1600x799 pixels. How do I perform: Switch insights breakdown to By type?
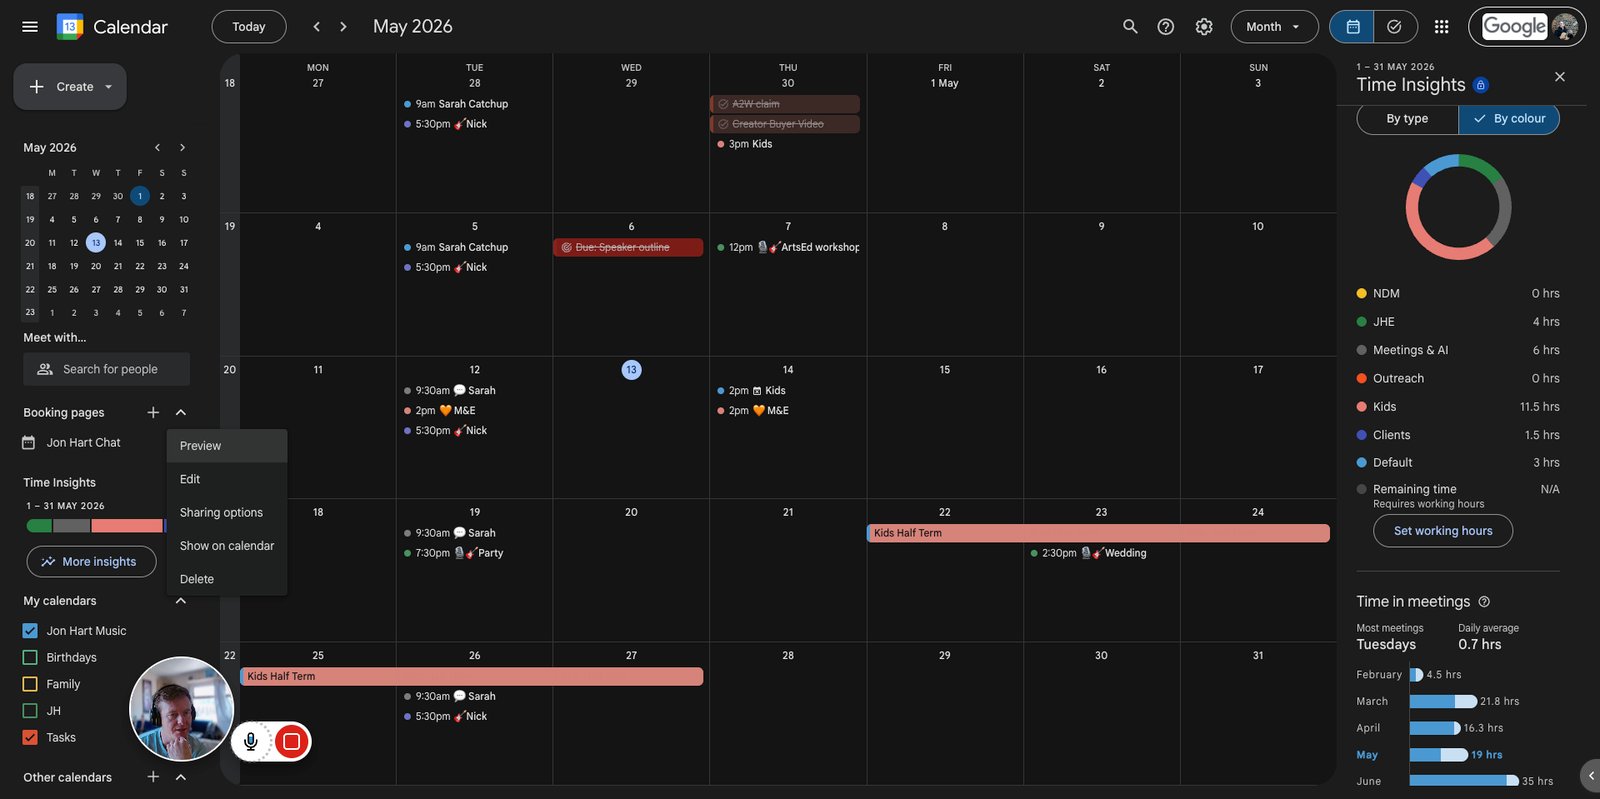tap(1407, 118)
